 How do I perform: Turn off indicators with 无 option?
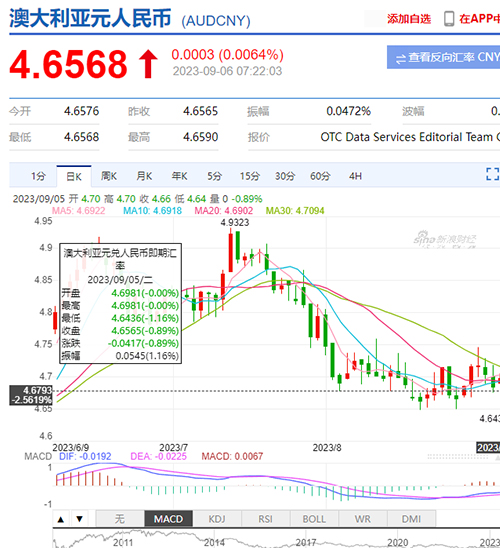(x=120, y=519)
